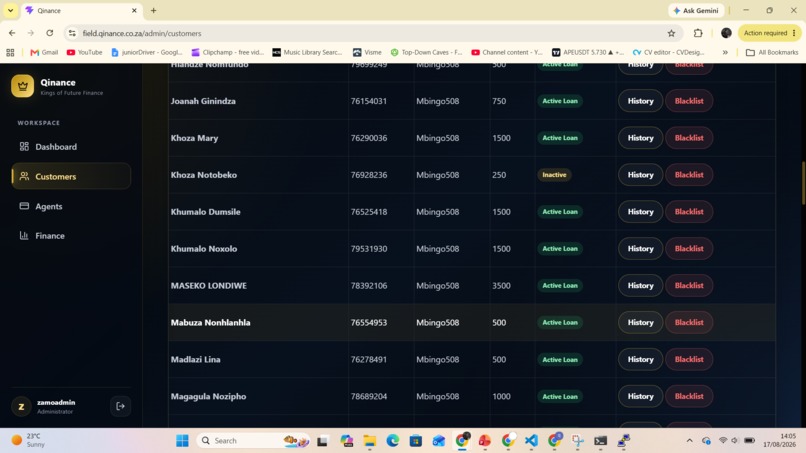
Task: Blacklist customer Khoza Mary
Action: [689, 138]
